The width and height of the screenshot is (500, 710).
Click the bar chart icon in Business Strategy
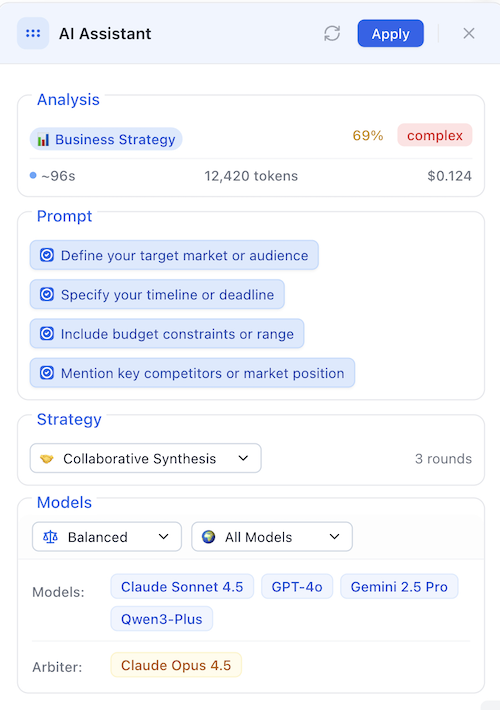point(43,139)
